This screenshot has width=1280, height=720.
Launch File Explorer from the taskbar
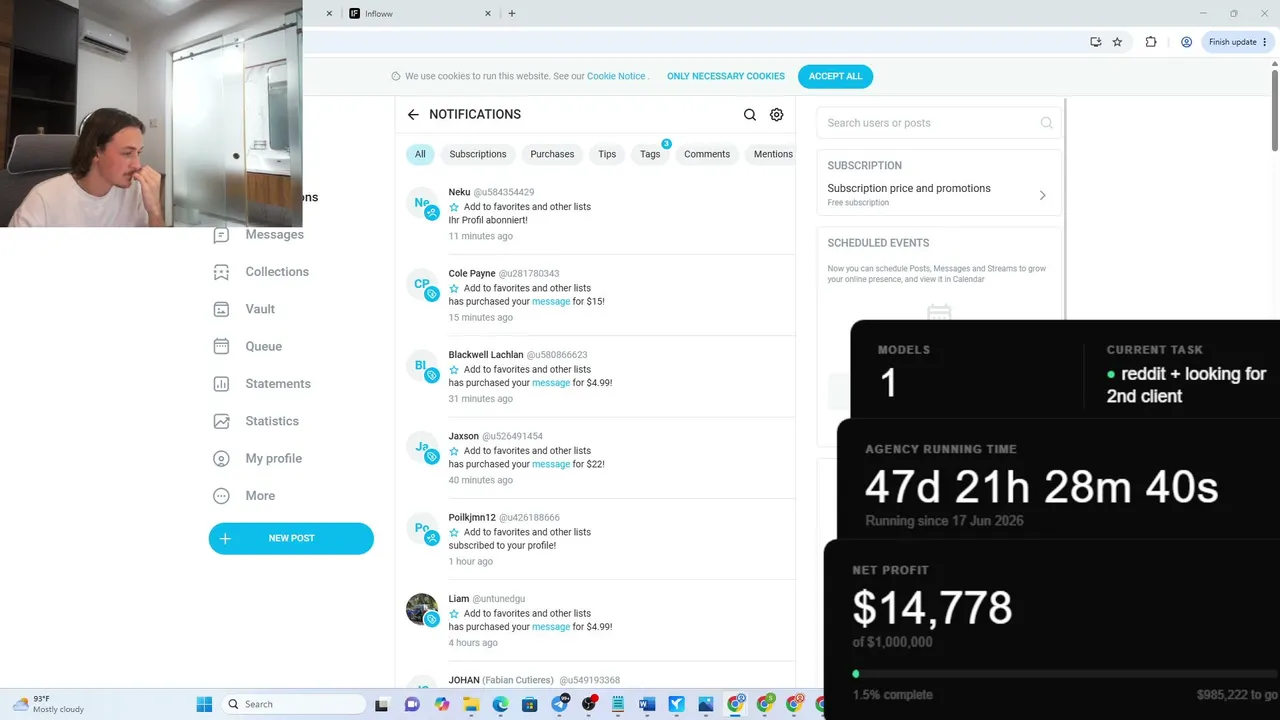point(471,704)
